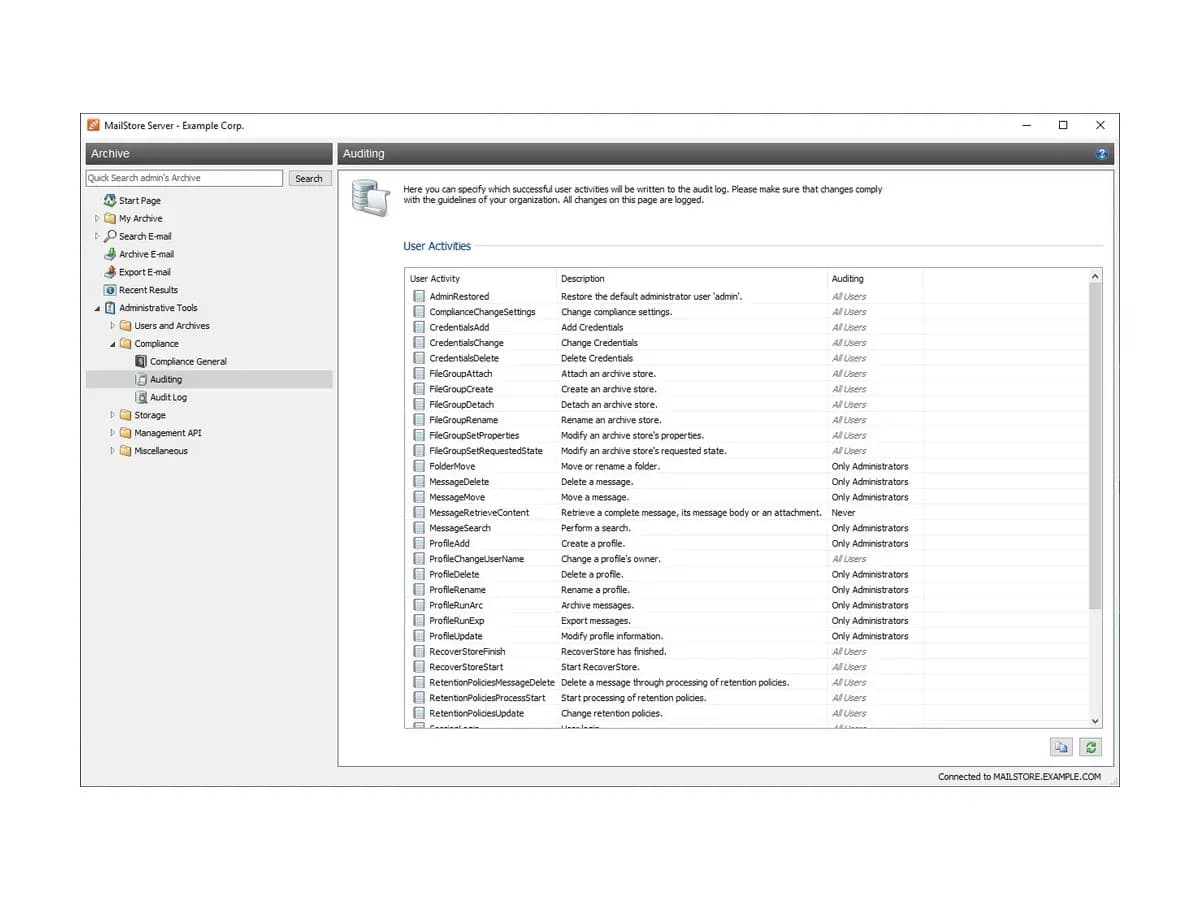
Task: Click the FolderMove row icon
Action: [x=419, y=467]
